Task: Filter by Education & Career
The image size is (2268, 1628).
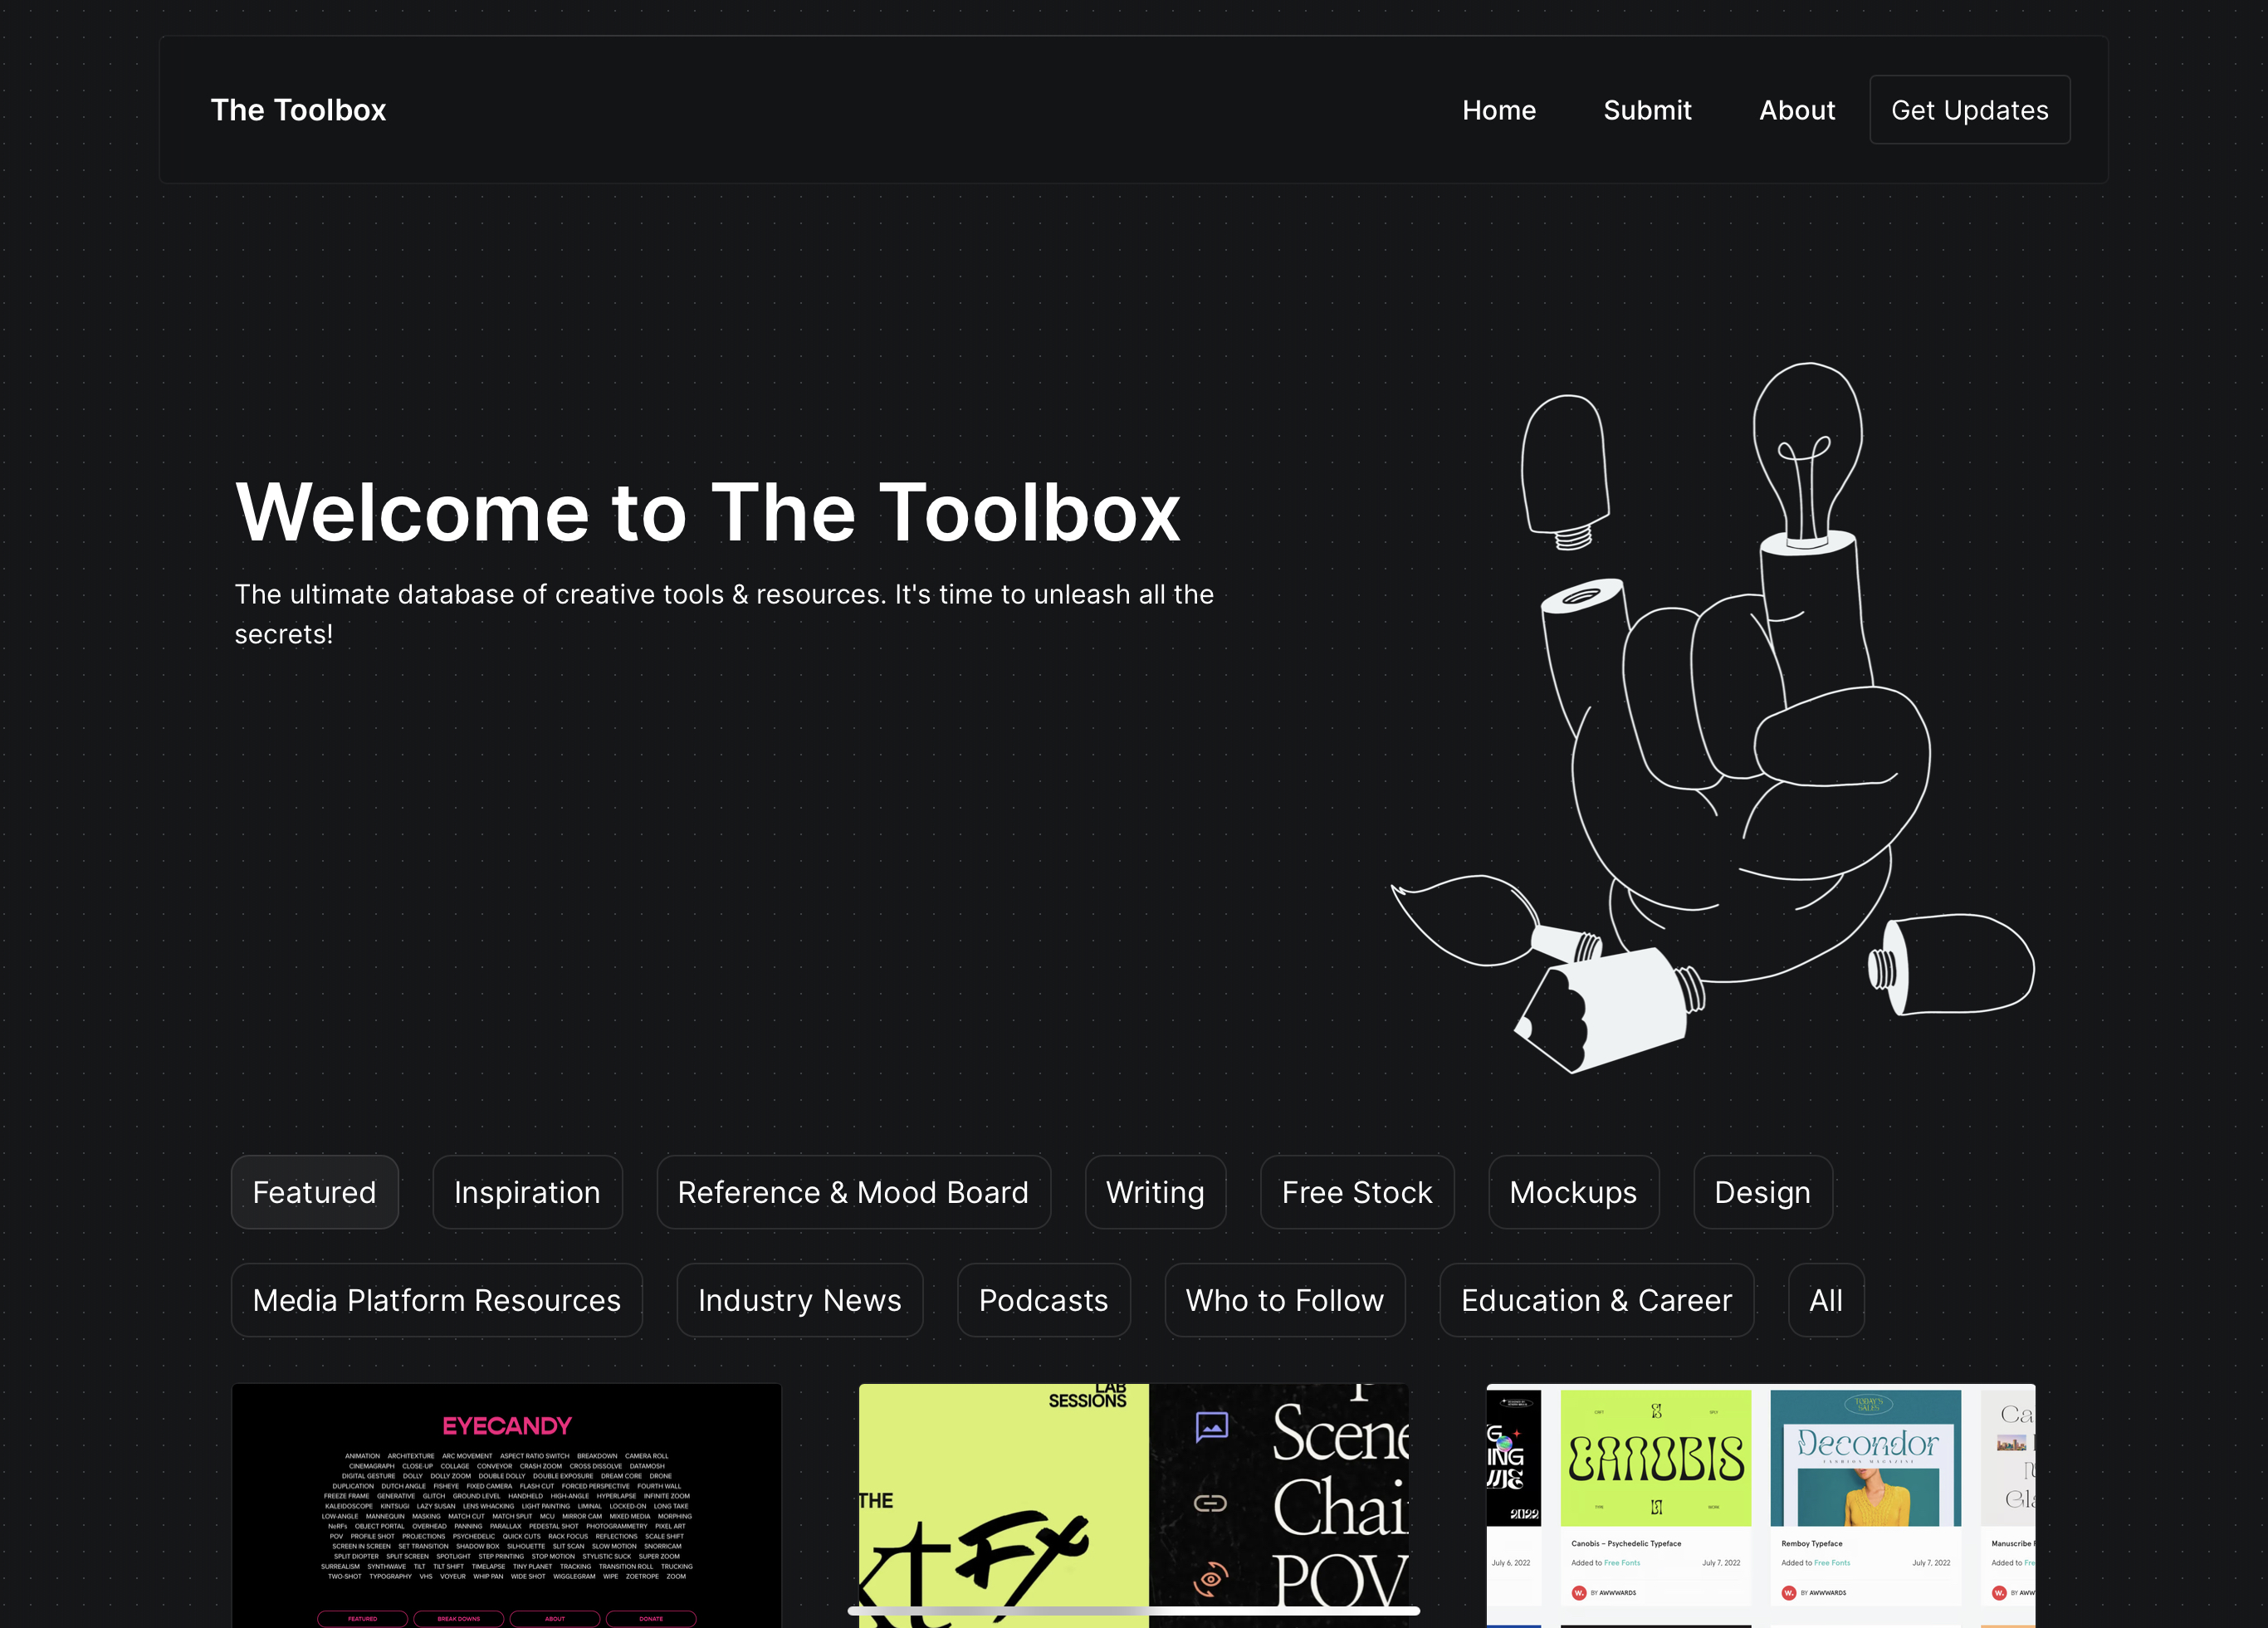Action: tap(1596, 1300)
